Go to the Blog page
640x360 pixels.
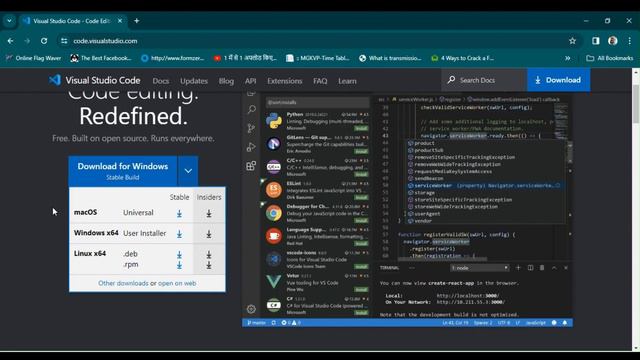(x=226, y=81)
